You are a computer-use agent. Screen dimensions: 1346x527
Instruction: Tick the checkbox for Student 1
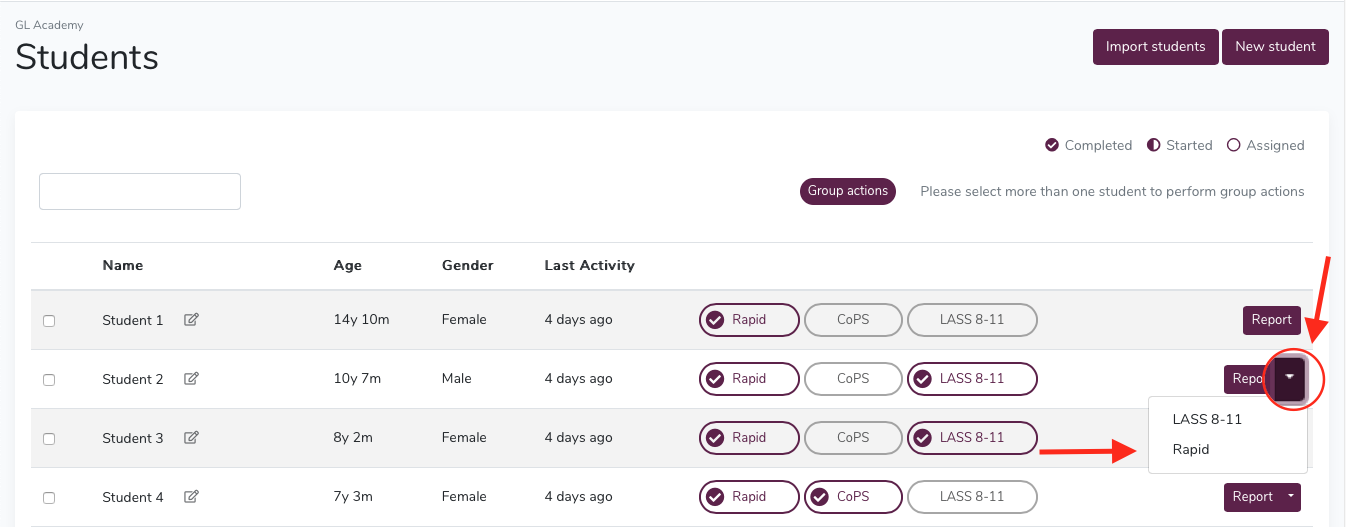49,321
